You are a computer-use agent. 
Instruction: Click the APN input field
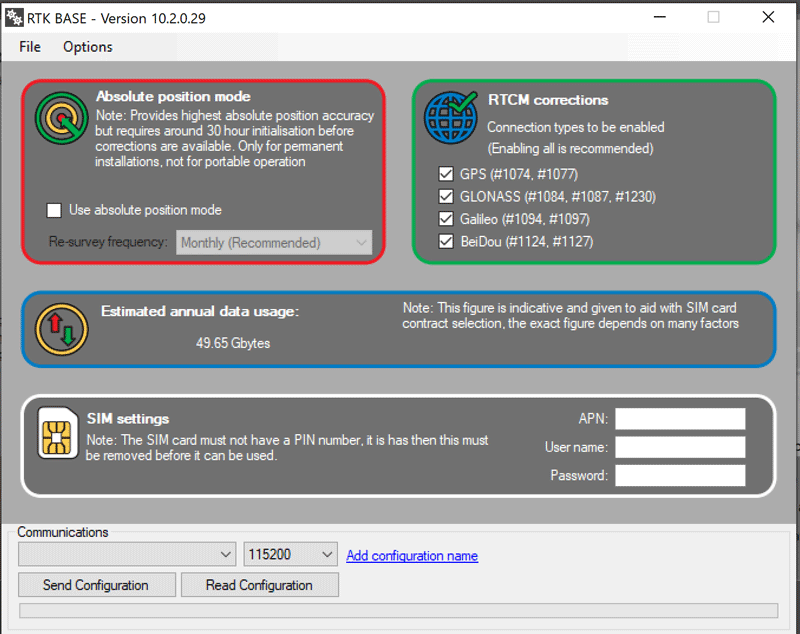(680, 418)
